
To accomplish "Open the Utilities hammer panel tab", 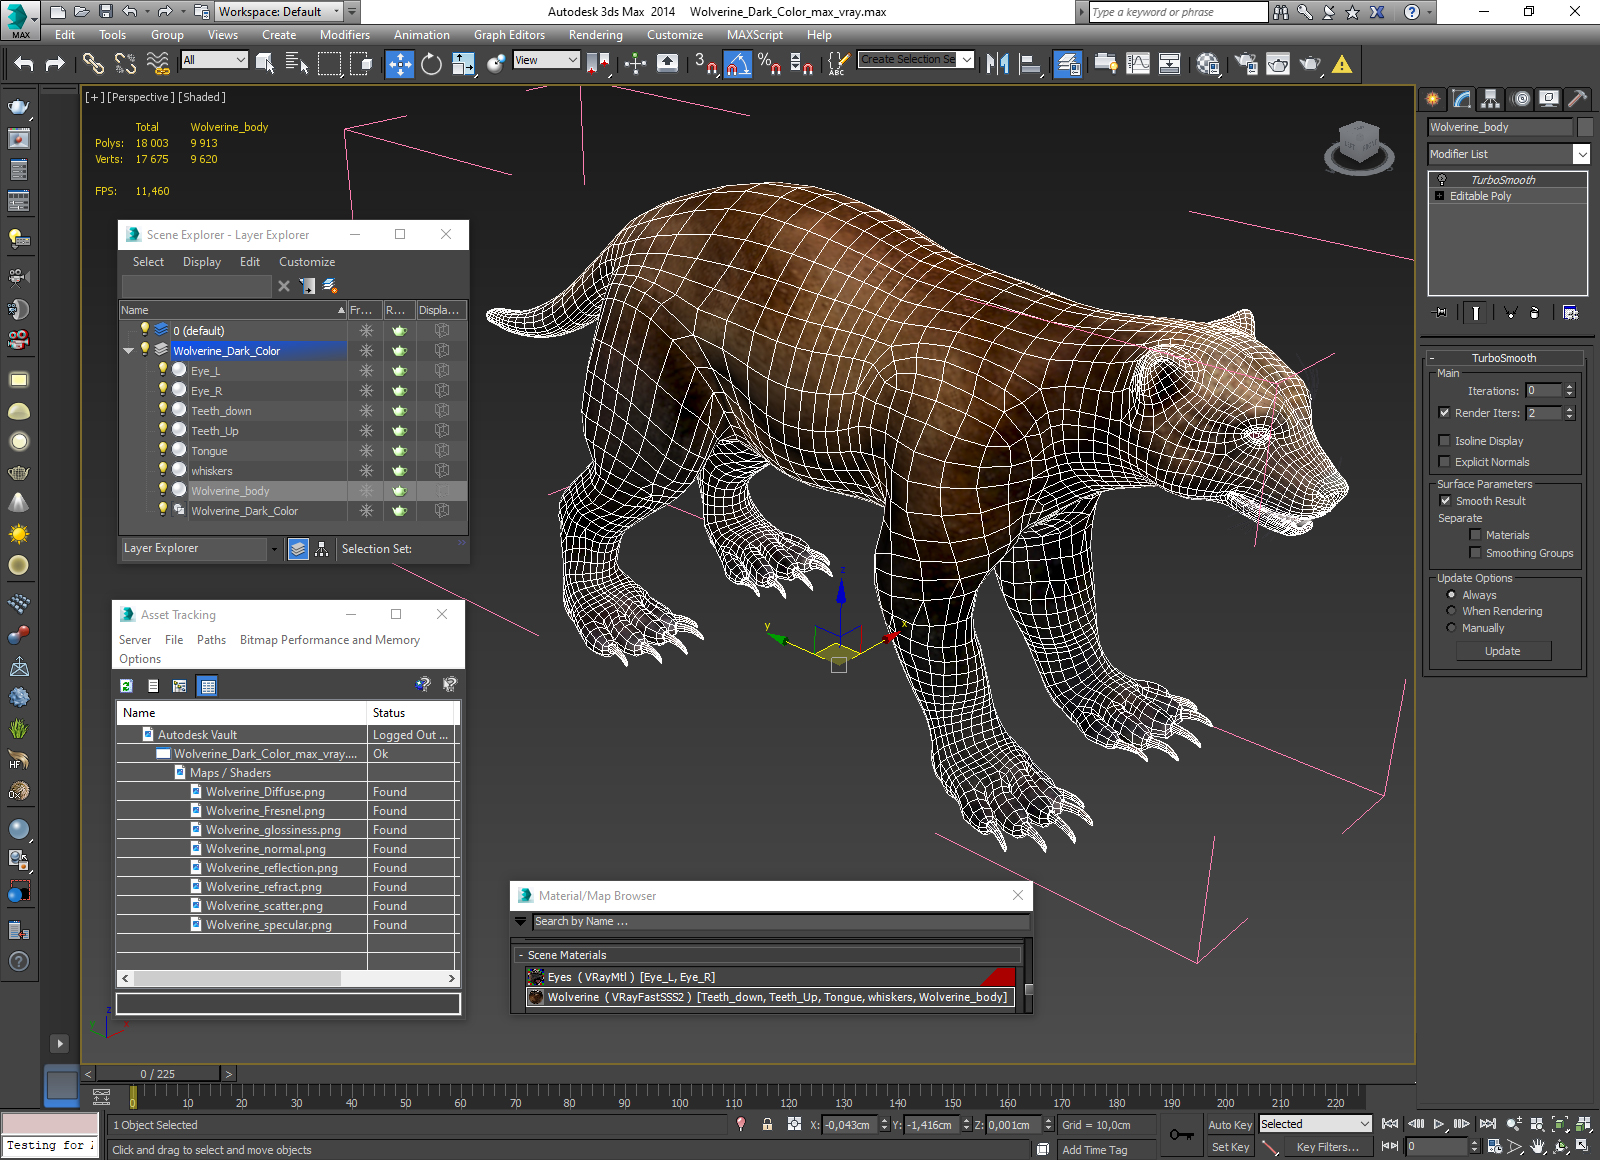I will 1577,98.
